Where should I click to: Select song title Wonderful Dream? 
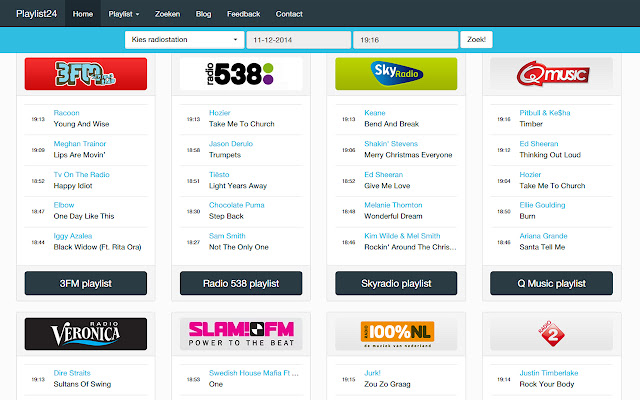point(393,216)
